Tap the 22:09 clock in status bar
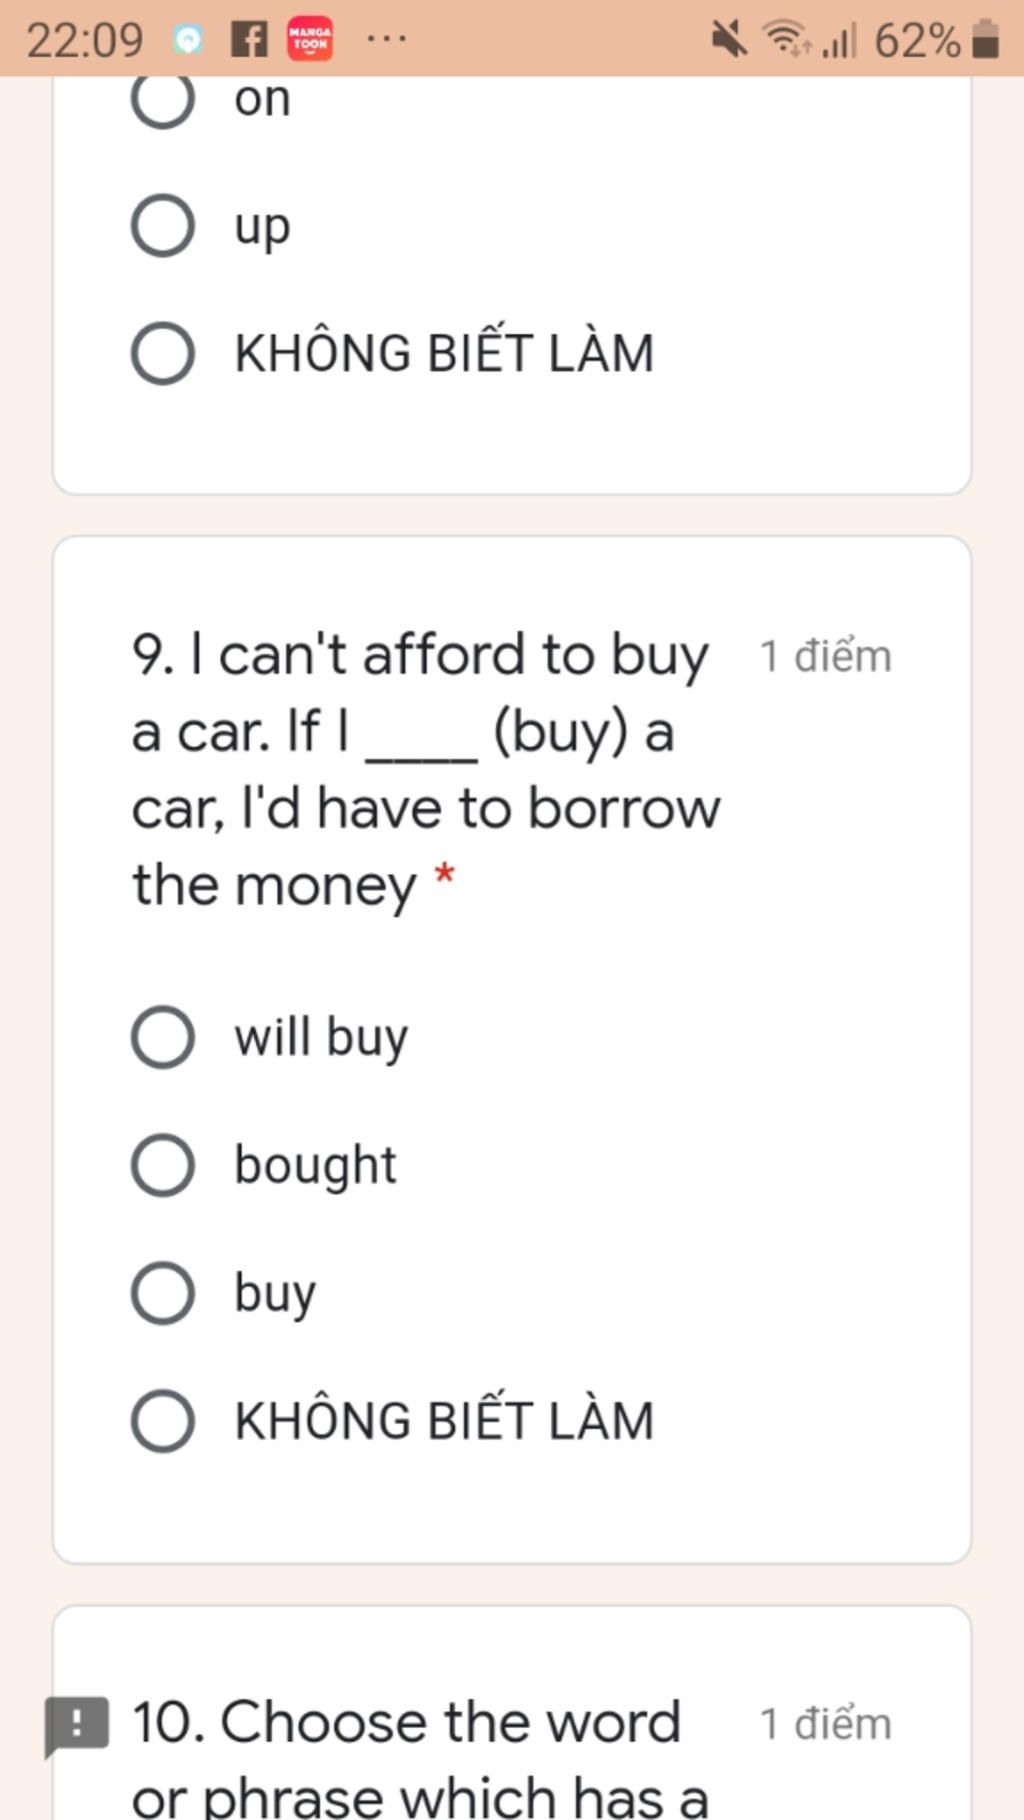The height and width of the screenshot is (1820, 1024). [85, 41]
